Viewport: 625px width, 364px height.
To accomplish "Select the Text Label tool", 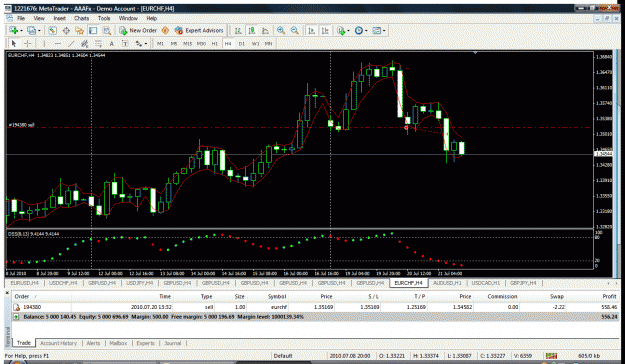I will [125, 43].
